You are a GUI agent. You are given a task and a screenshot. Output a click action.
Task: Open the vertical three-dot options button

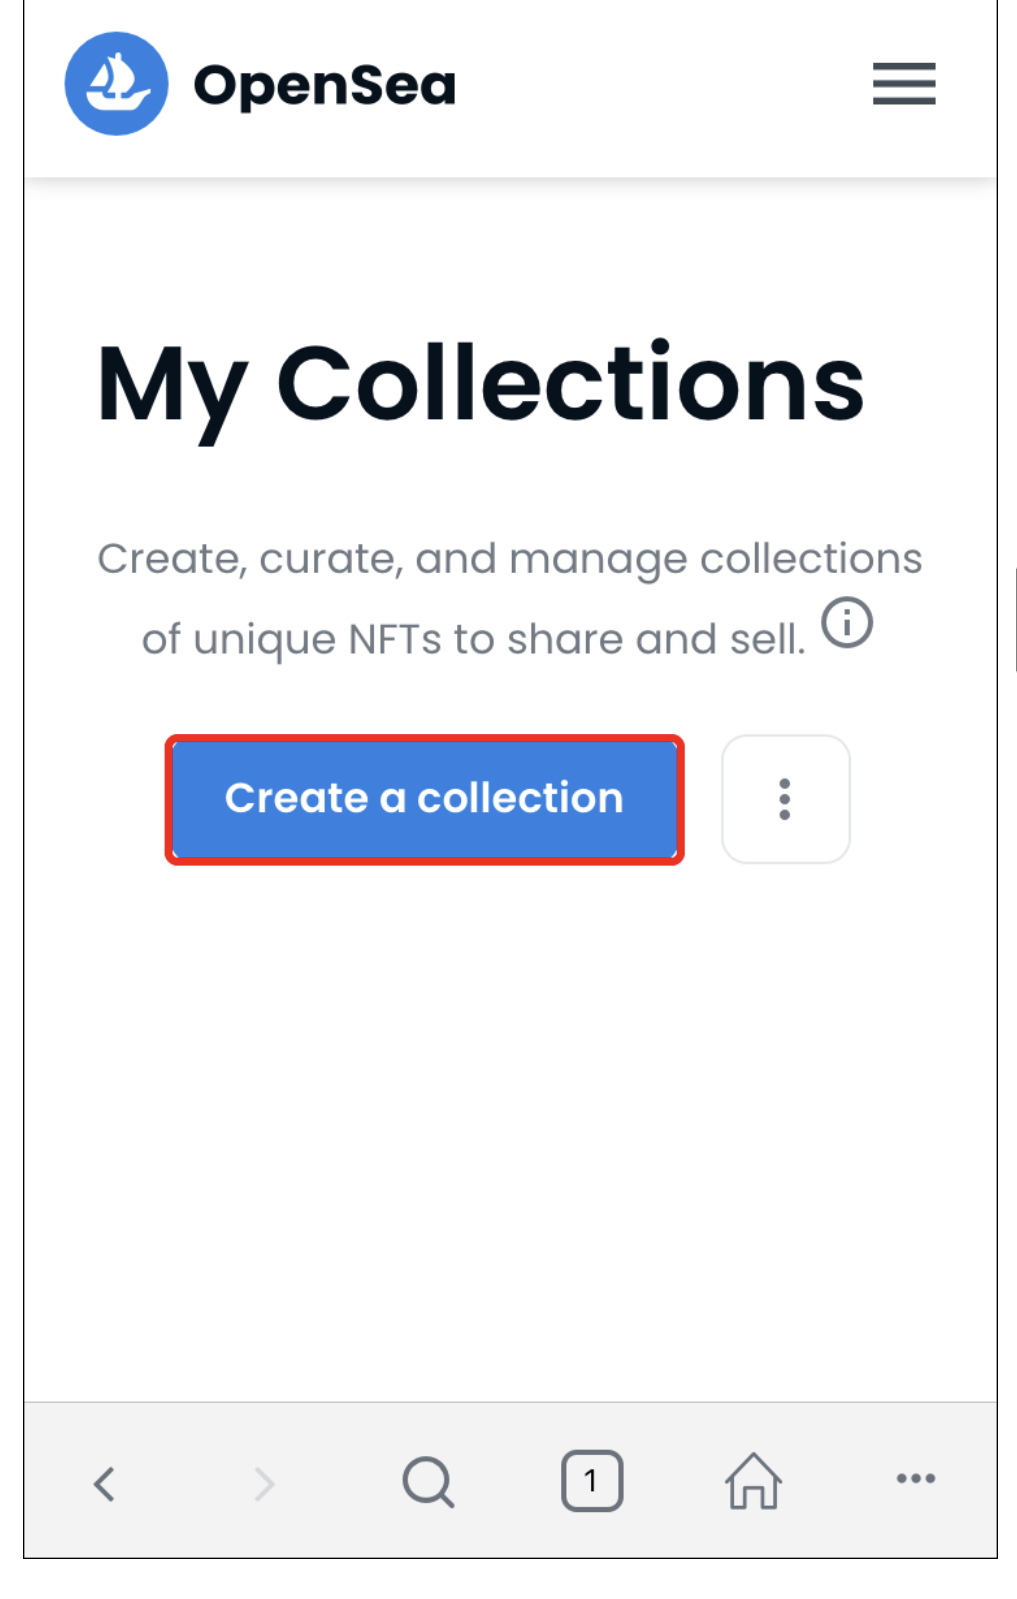[x=786, y=799]
